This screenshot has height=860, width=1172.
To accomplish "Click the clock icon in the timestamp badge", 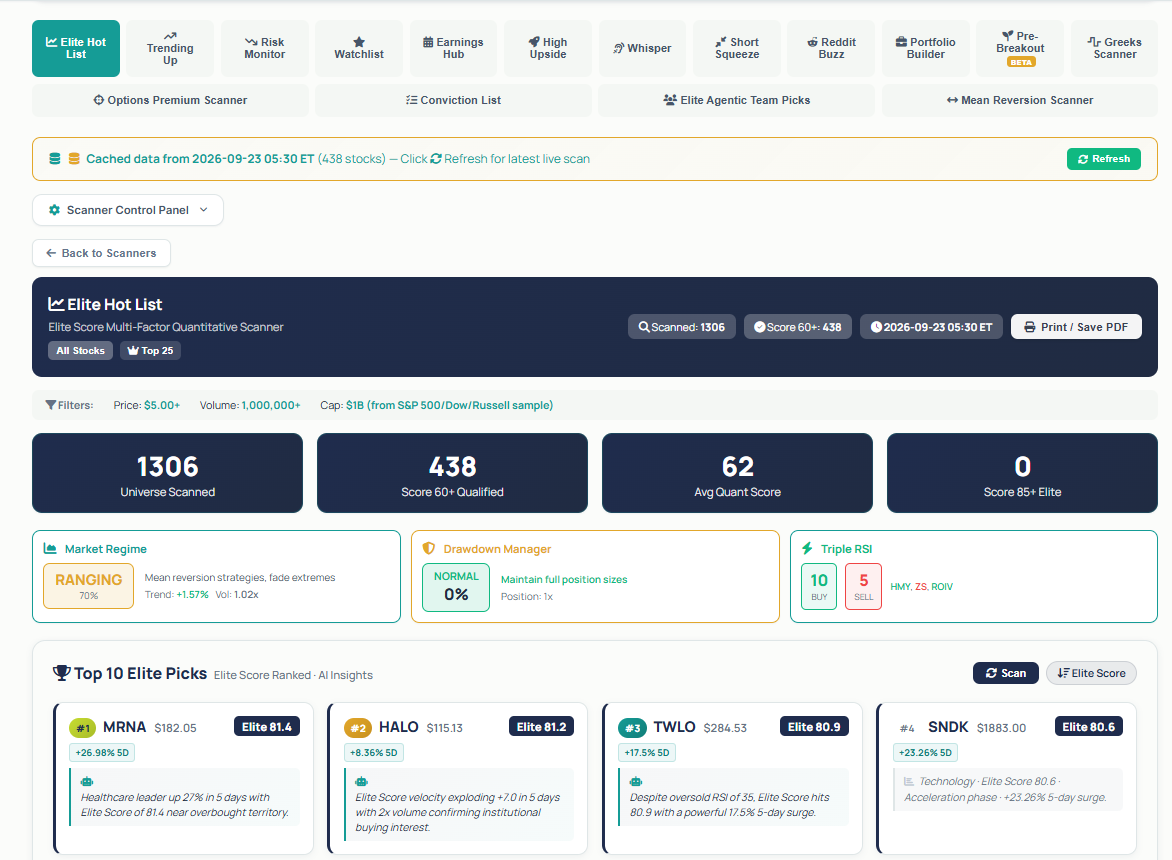I will [x=876, y=327].
